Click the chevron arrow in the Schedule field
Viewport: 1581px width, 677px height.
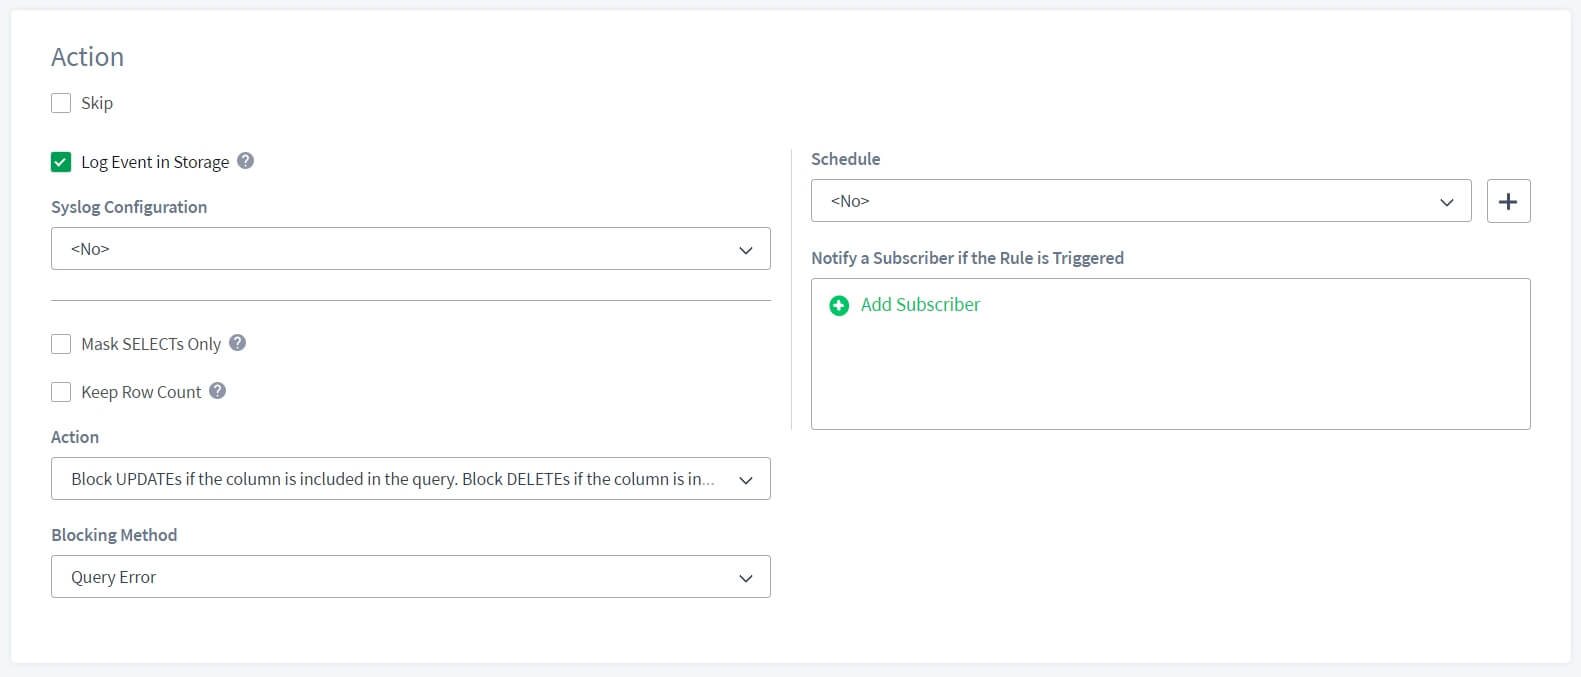click(x=1446, y=202)
